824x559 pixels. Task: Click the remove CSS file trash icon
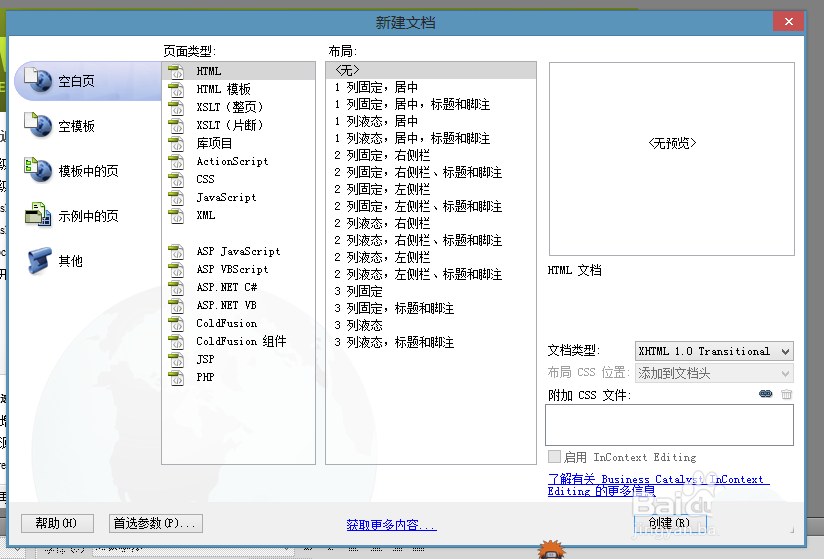coord(786,394)
